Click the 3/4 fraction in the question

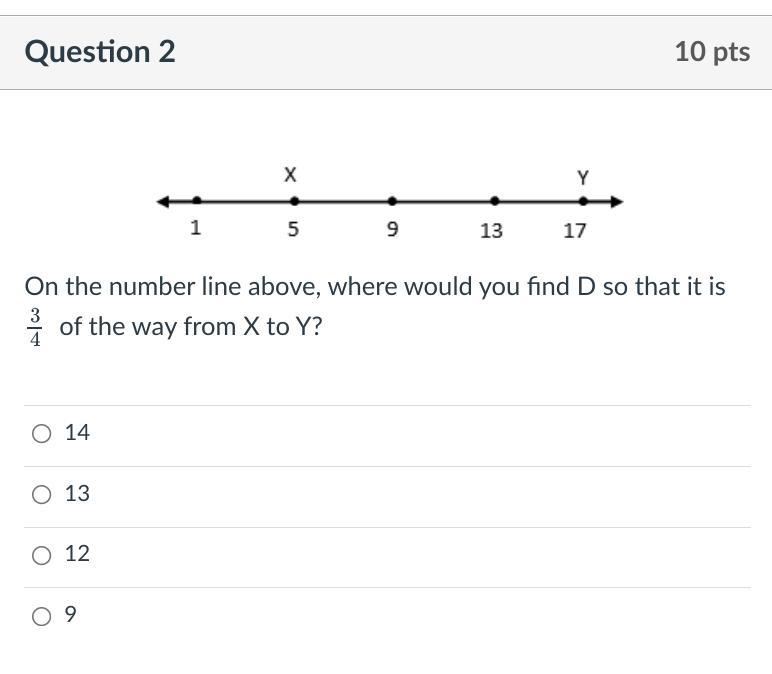point(35,328)
